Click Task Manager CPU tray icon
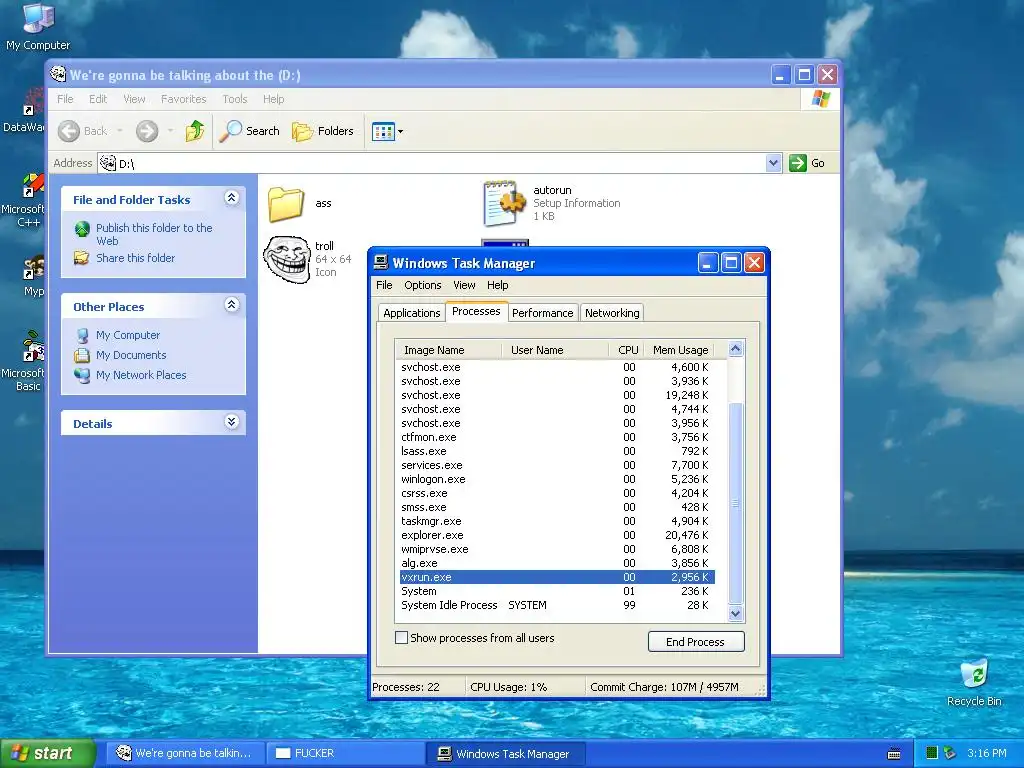The image size is (1024, 768). point(932,753)
